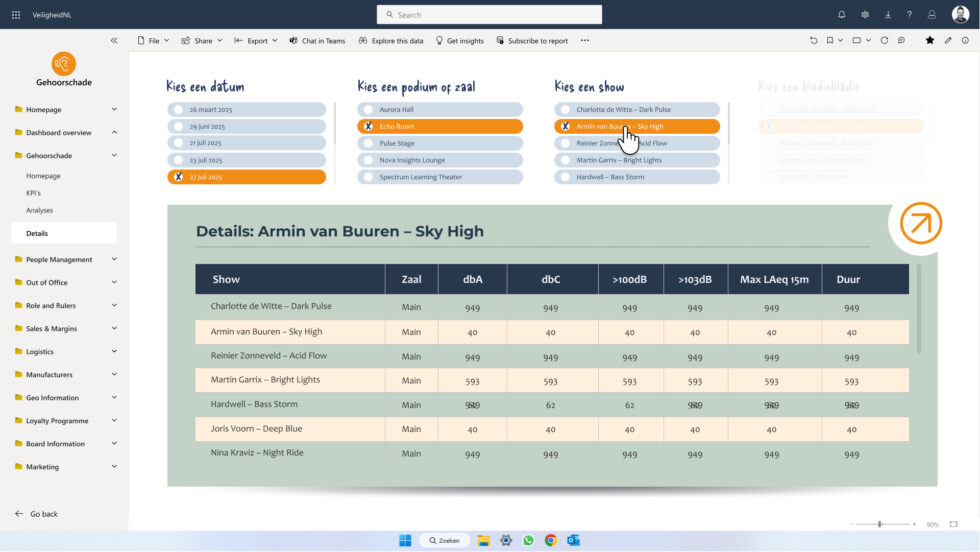Open WhatsApp from the taskbar
This screenshot has height=552, width=980.
(528, 540)
